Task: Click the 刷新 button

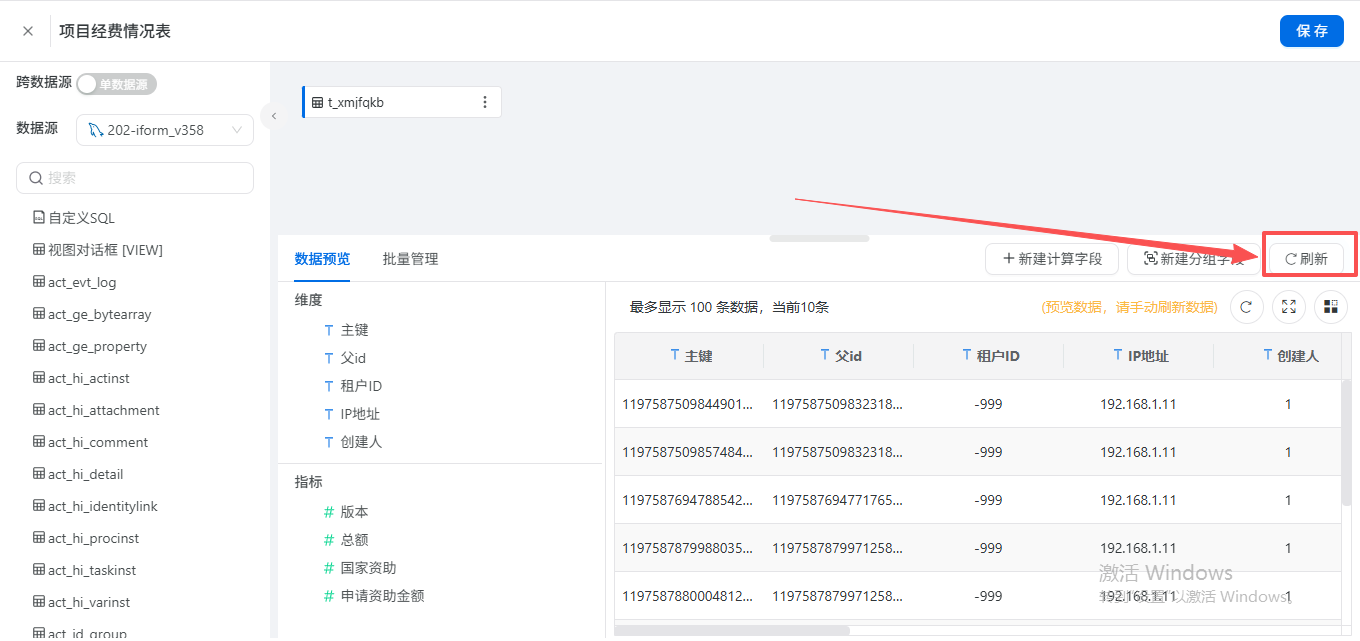Action: coord(1306,259)
